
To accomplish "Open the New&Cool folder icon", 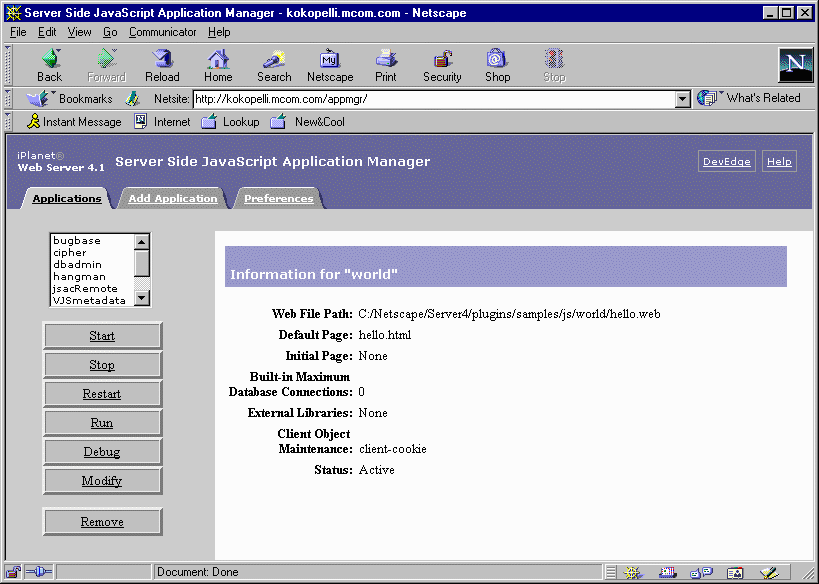I will click(x=278, y=121).
